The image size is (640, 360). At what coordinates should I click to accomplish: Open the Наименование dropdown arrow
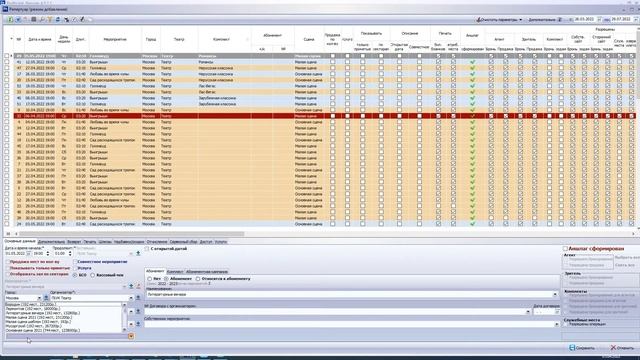click(555, 294)
